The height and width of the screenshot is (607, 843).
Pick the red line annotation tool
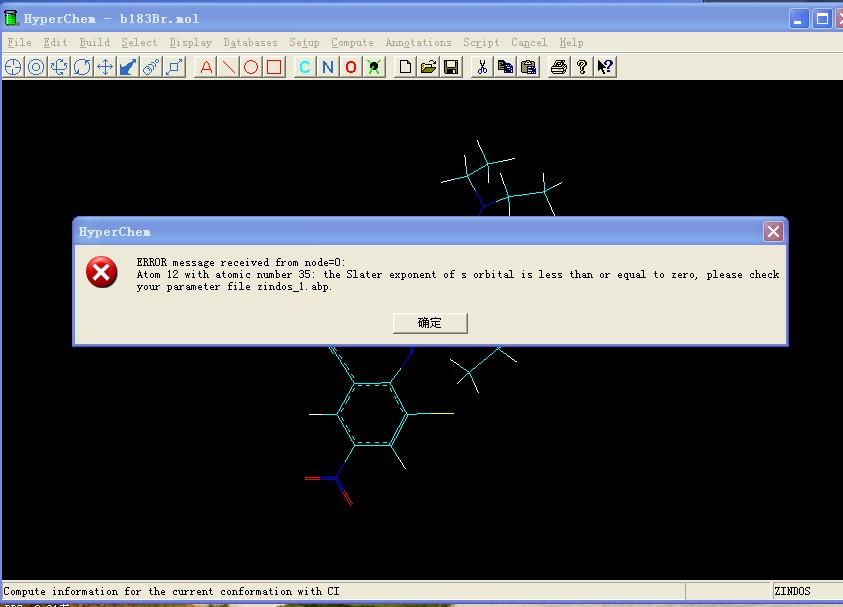228,67
